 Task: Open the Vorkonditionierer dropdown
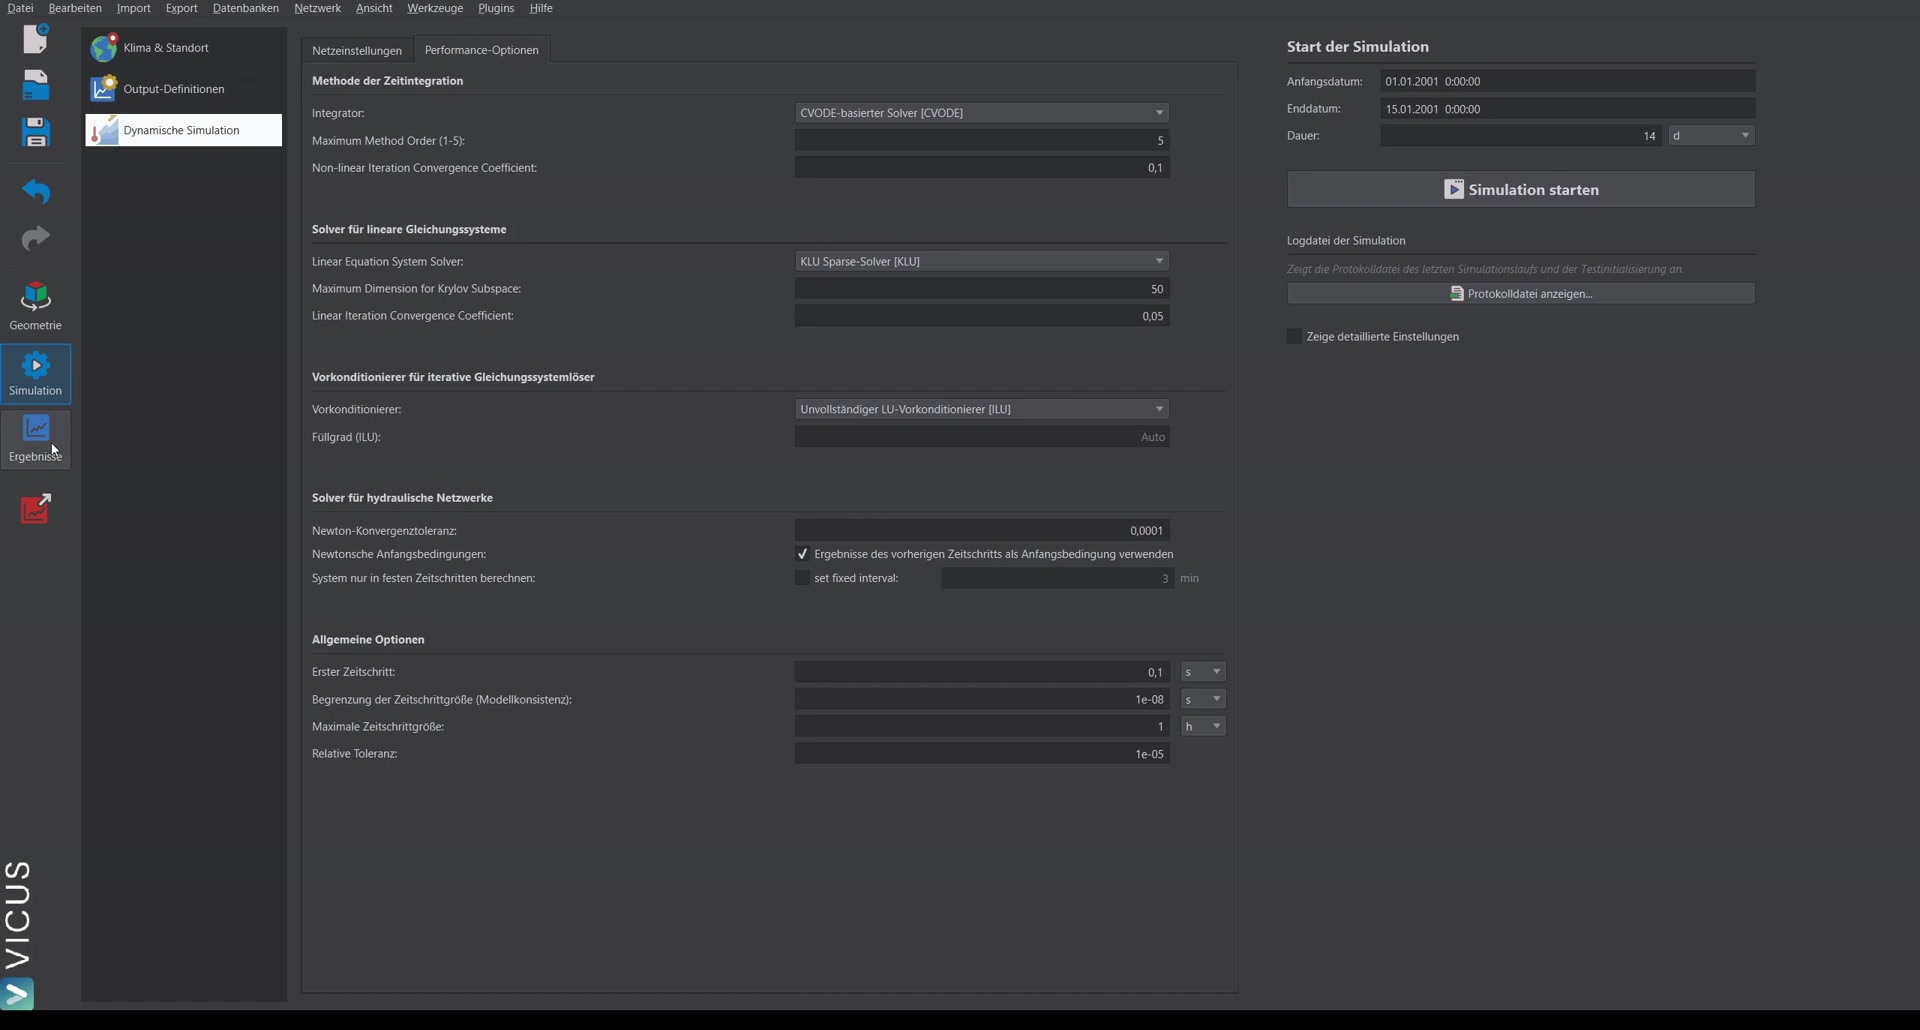tap(982, 409)
